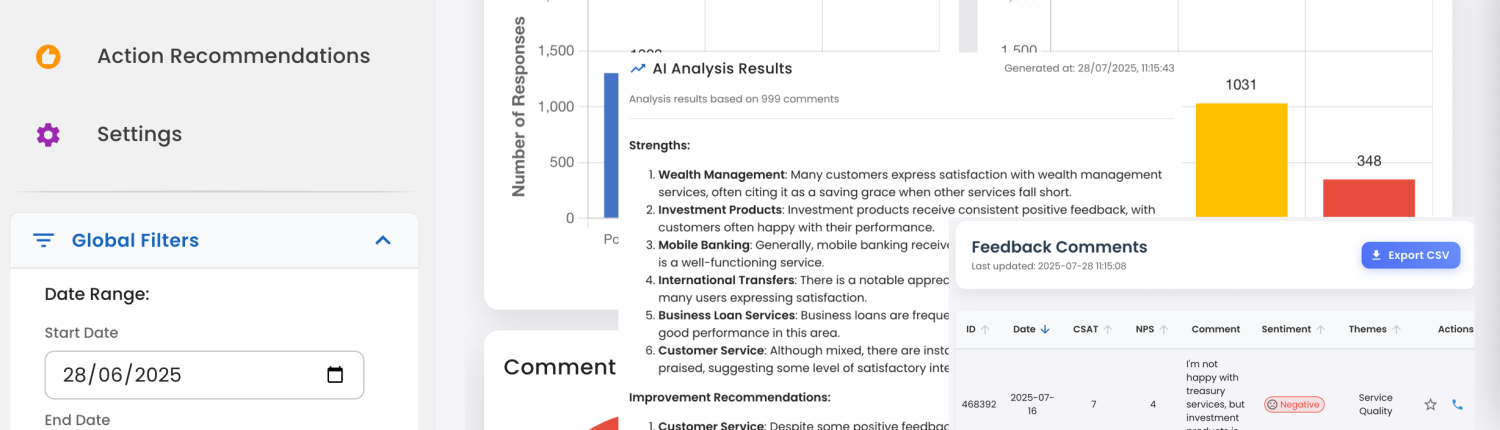The height and width of the screenshot is (430, 1500).
Task: Click the purple Settings gear icon
Action: (48, 135)
